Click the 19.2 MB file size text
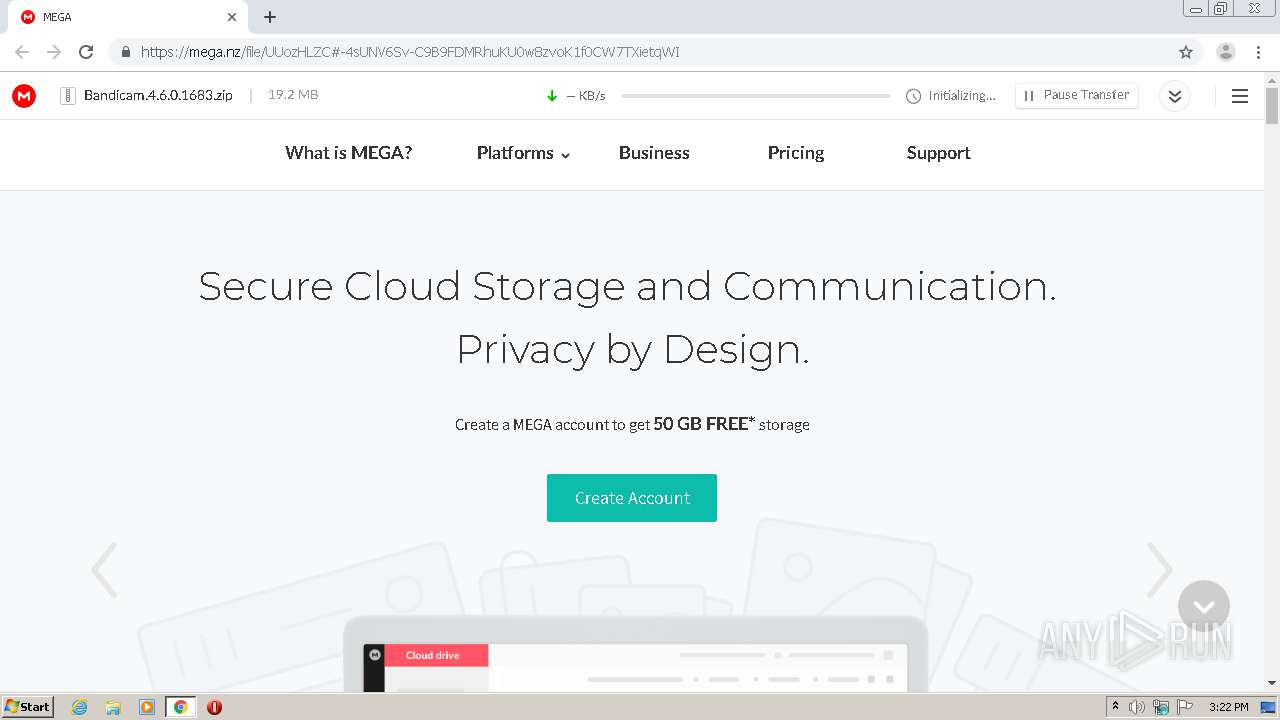The image size is (1280, 720). [x=293, y=95]
